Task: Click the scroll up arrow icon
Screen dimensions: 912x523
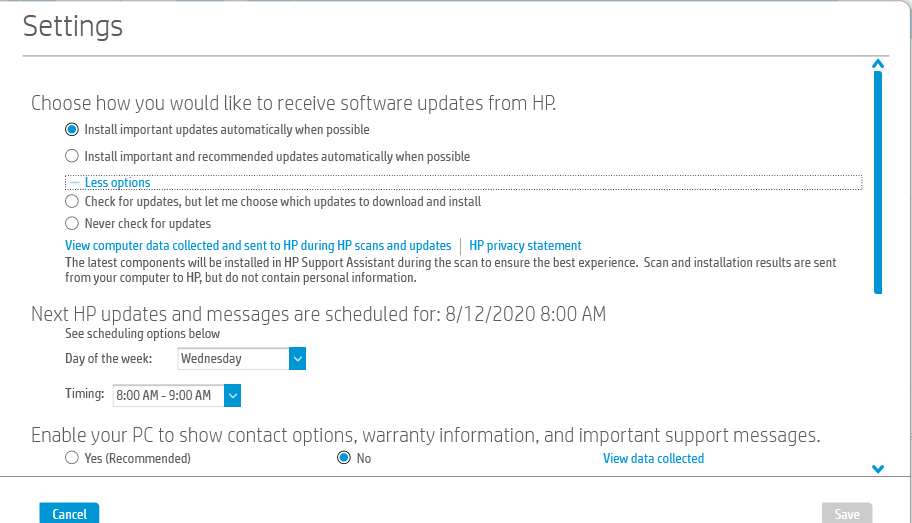Action: [878, 65]
